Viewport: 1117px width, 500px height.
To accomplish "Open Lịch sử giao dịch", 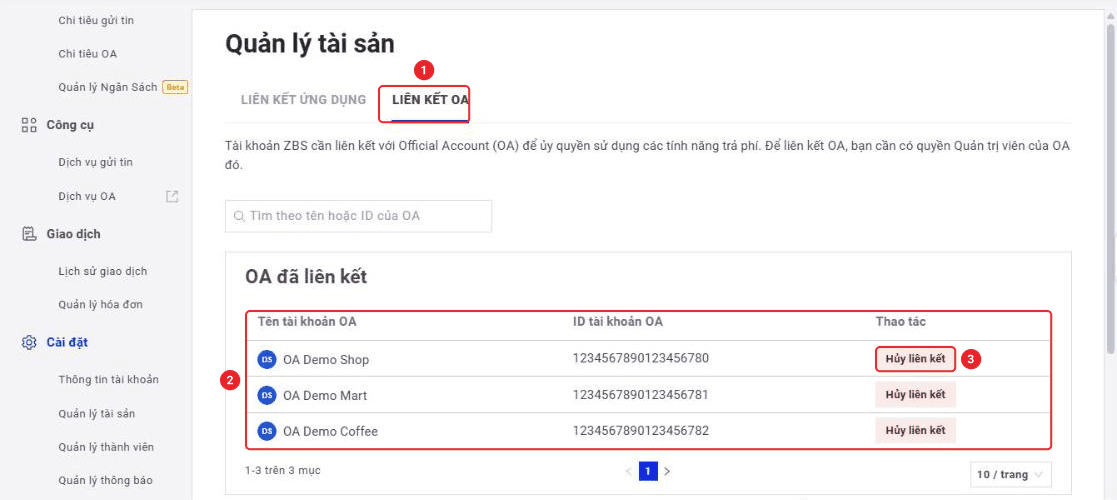I will 103,271.
